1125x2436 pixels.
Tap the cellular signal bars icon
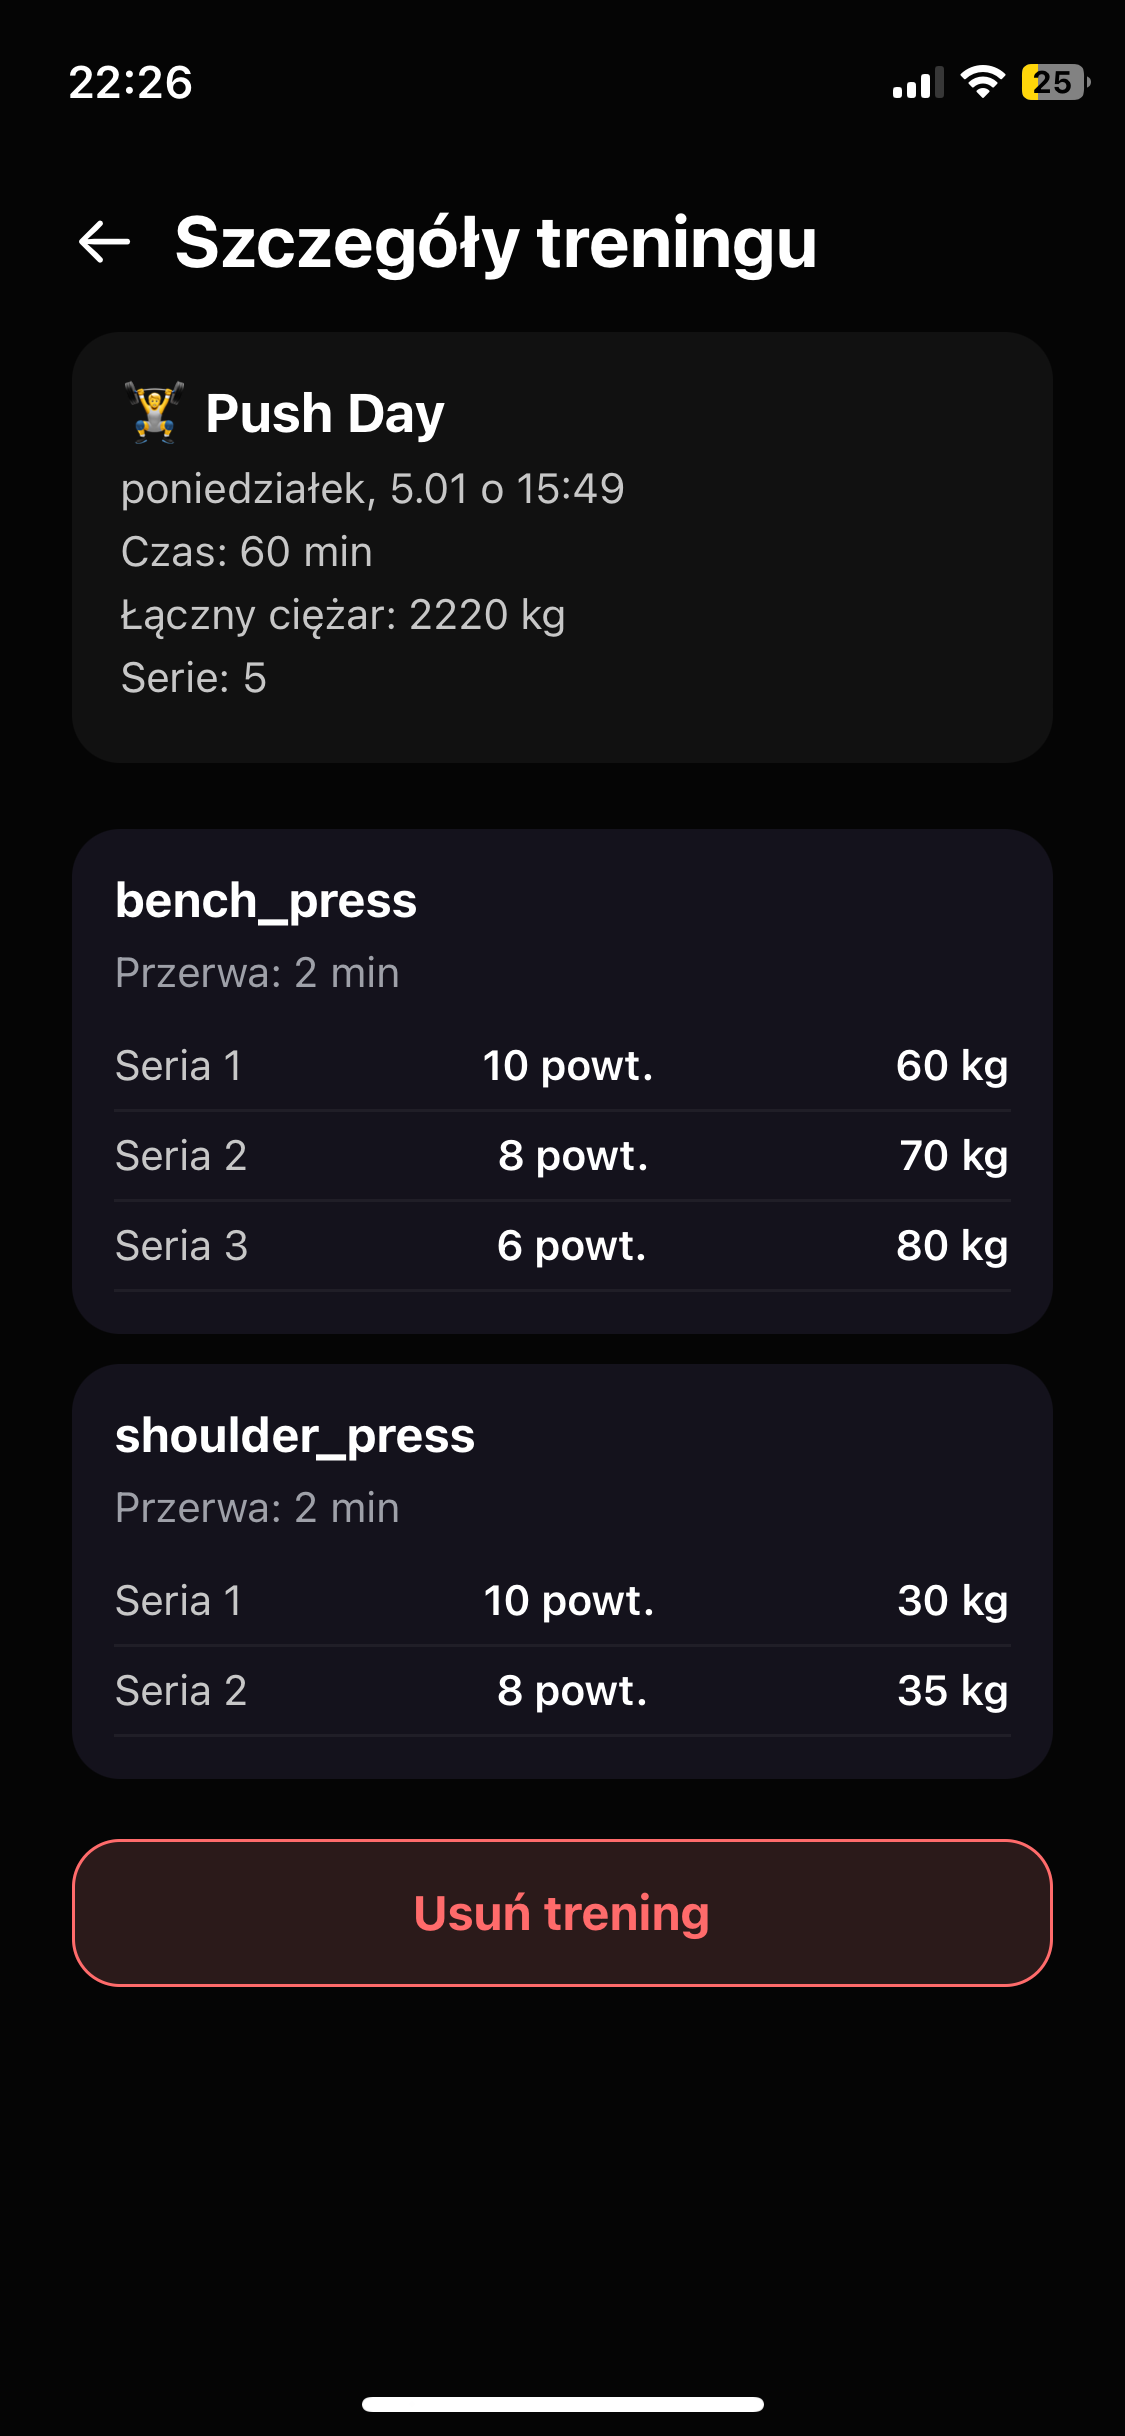click(x=917, y=83)
